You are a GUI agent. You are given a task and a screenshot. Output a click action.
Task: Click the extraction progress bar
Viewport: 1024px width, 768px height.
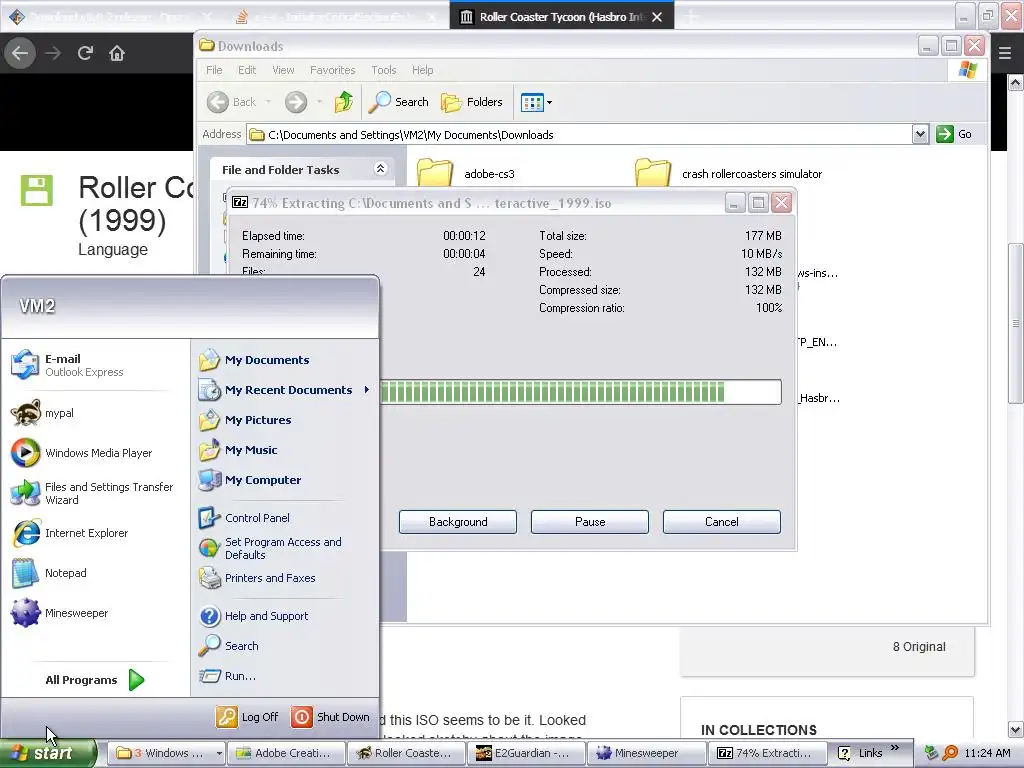coord(581,392)
